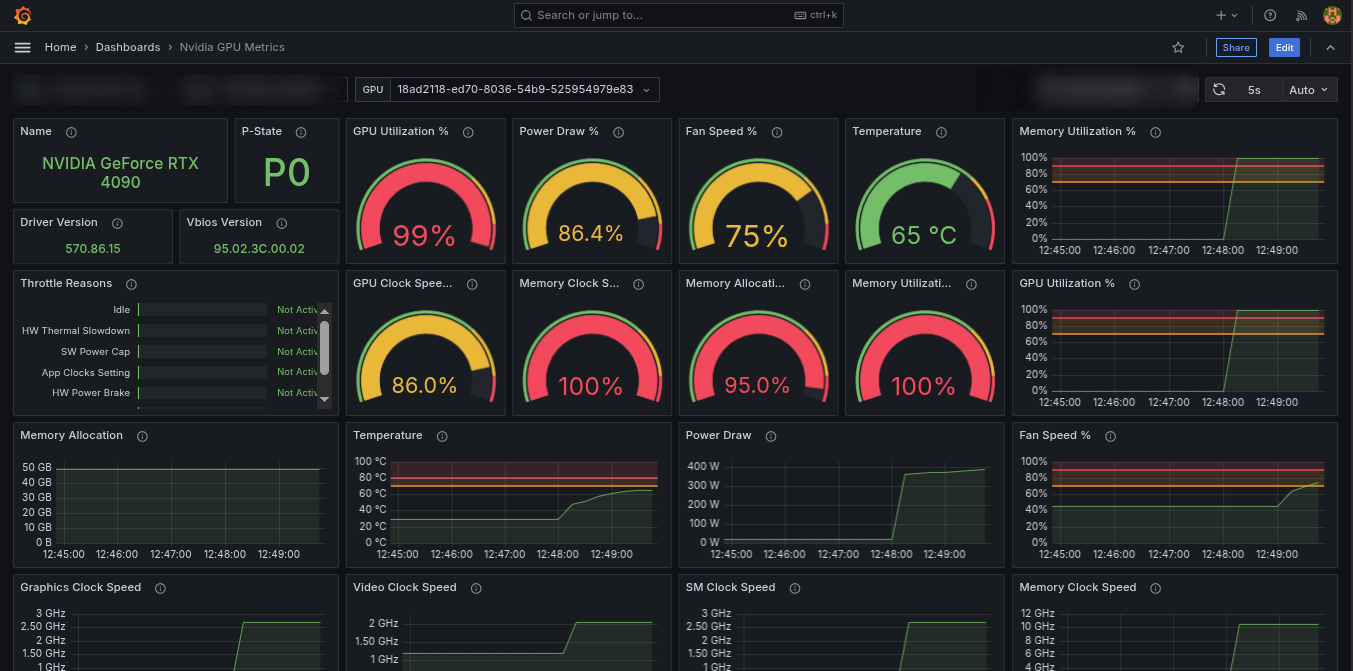This screenshot has width=1353, height=671.
Task: Show info for Name panel
Action: pyautogui.click(x=71, y=132)
